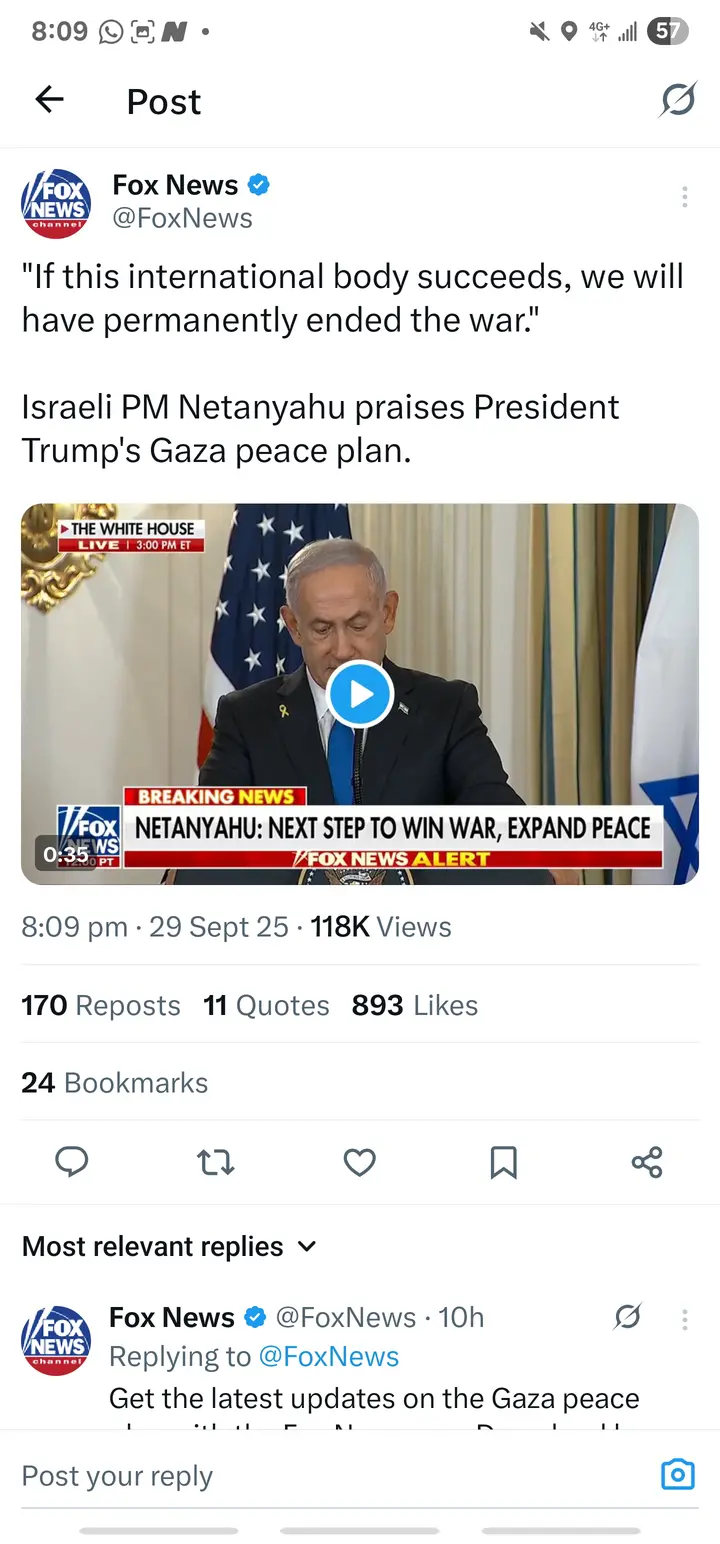Tap the share icon
Image resolution: width=720 pixels, height=1544 pixels.
click(647, 1162)
